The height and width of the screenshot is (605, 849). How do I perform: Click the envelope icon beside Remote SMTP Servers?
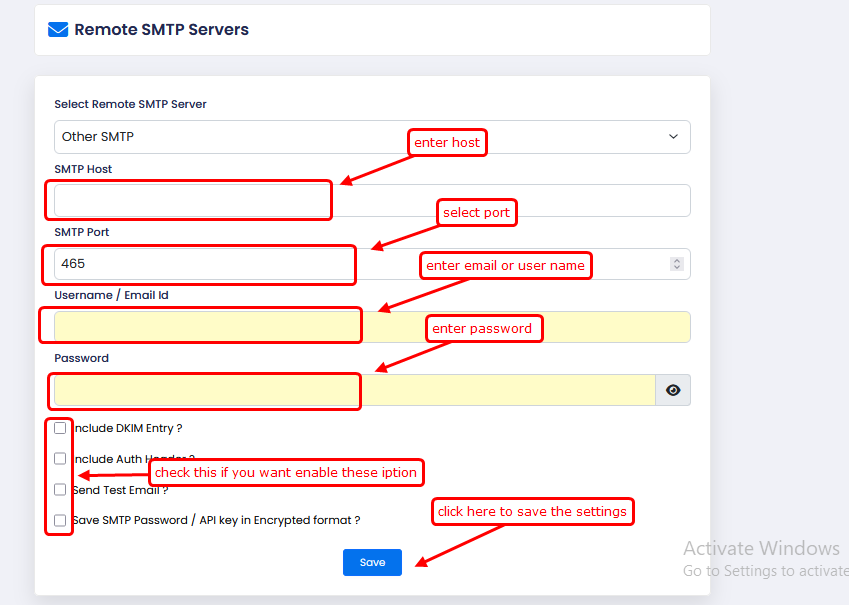coord(58,30)
